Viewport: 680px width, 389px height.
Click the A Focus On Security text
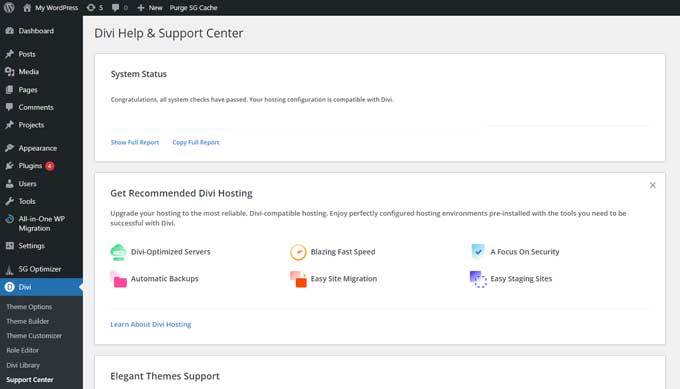point(525,252)
